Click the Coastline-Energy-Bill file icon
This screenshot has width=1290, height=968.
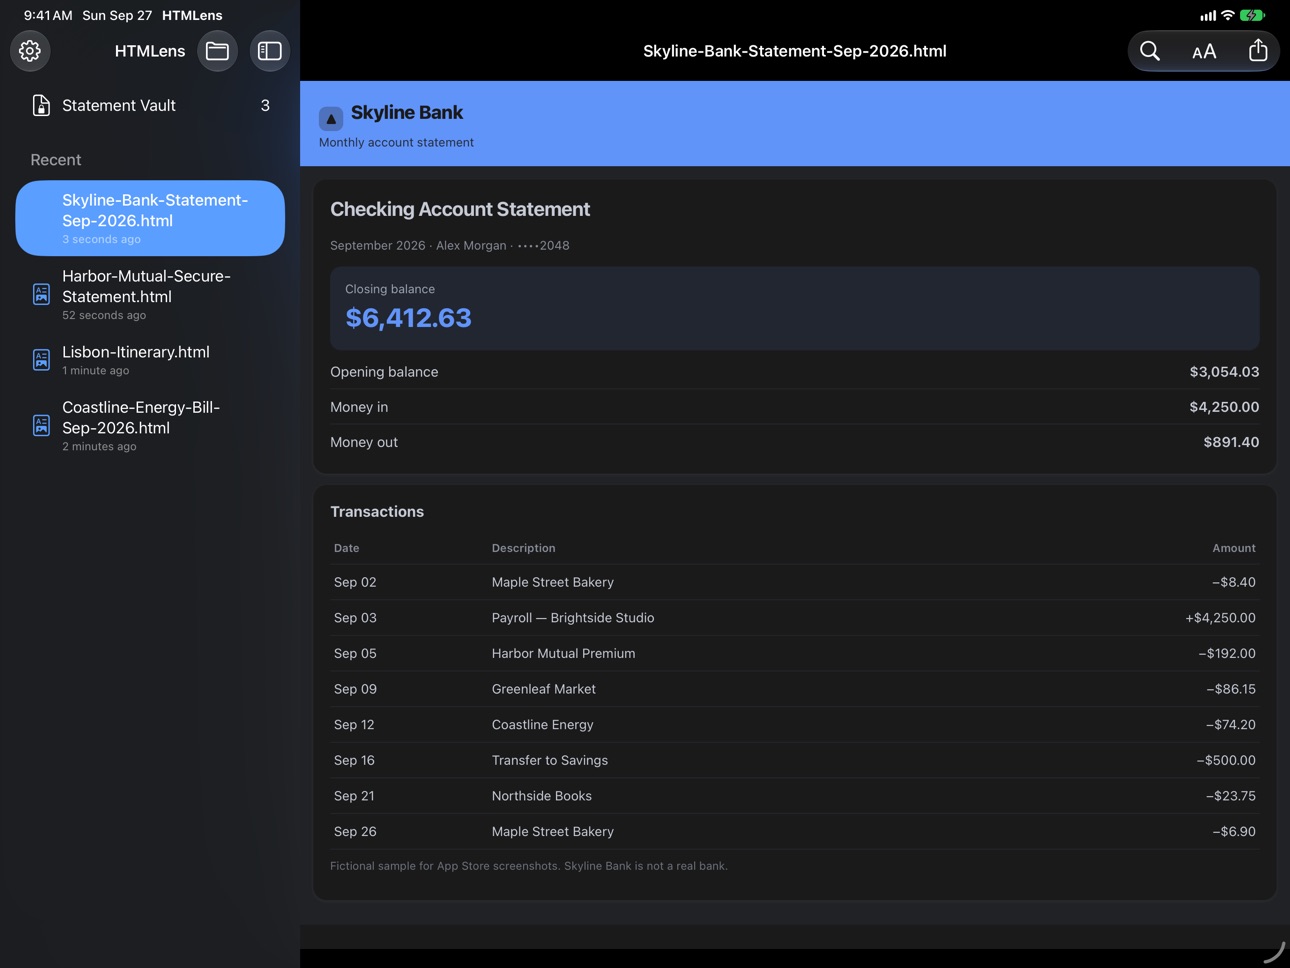(x=41, y=426)
